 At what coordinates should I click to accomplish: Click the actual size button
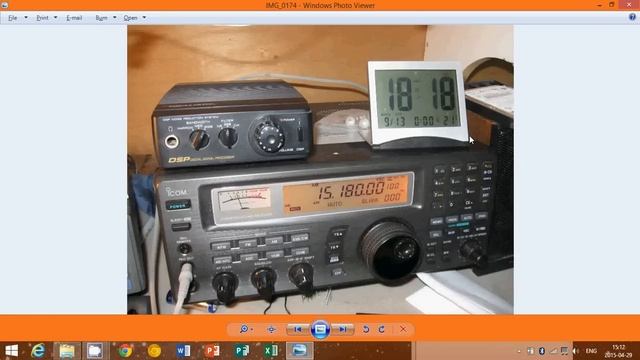pos(271,329)
